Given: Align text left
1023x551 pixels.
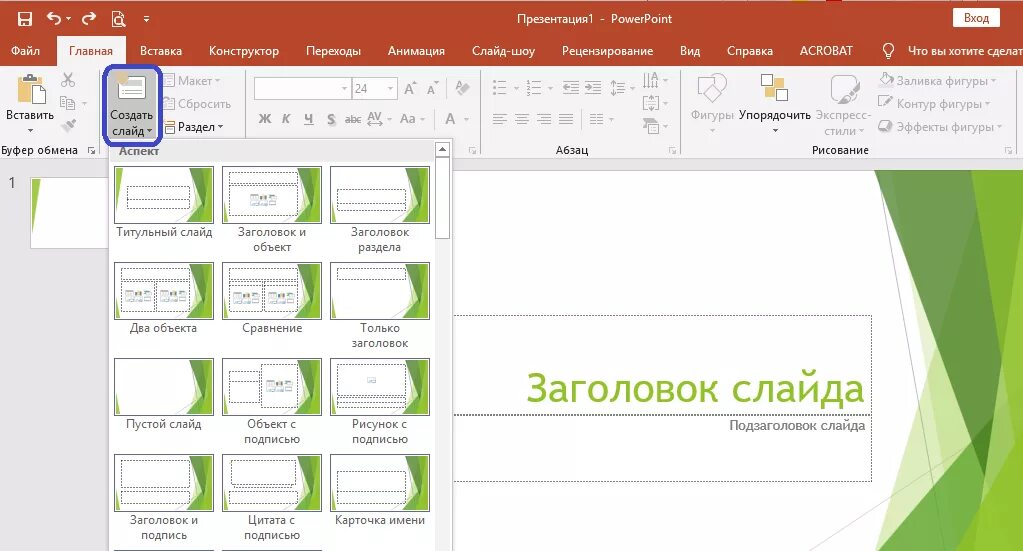Looking at the screenshot, I should pyautogui.click(x=500, y=119).
